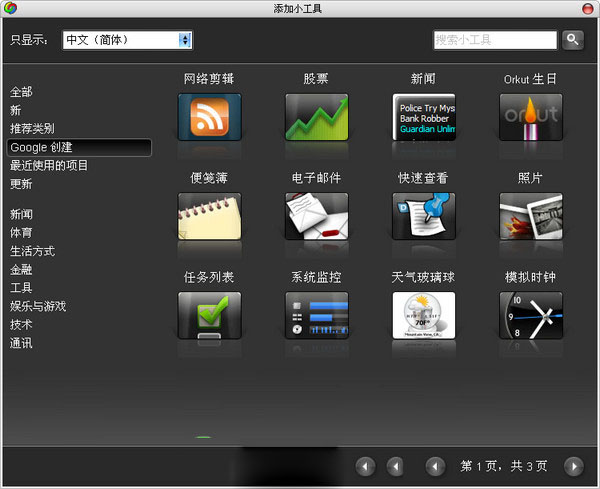This screenshot has height=489, width=600.
Task: Pick the 任务列表 green checkmark gadget
Action: pos(209,315)
